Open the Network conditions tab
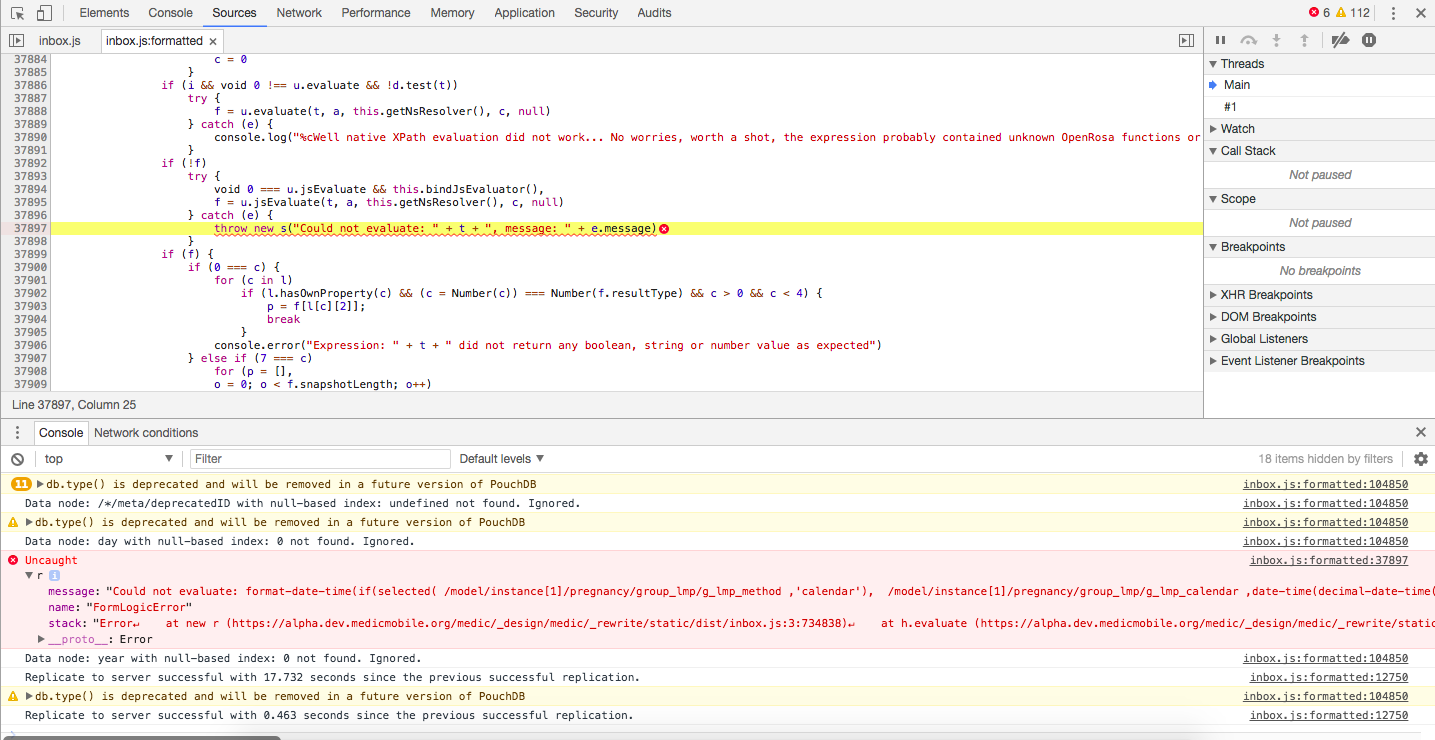This screenshot has width=1435, height=740. click(x=145, y=432)
